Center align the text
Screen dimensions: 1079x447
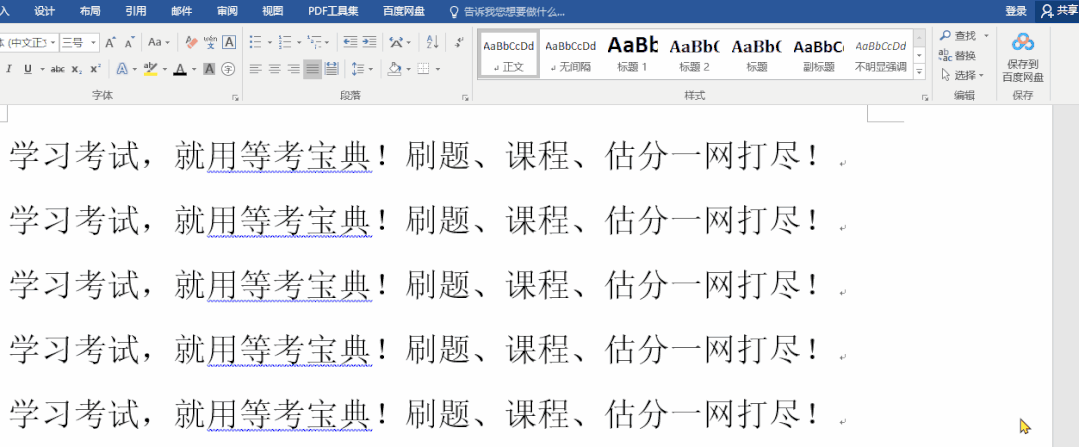click(275, 69)
